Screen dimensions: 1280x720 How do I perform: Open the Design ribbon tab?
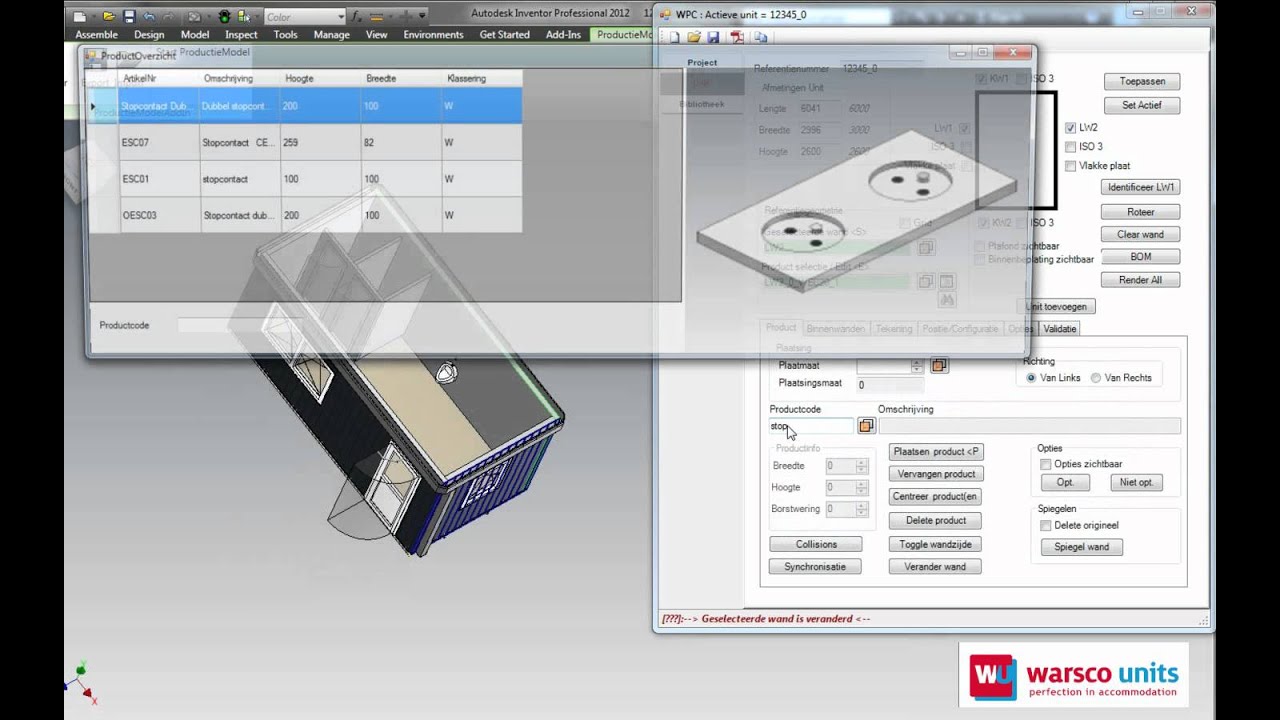click(149, 34)
